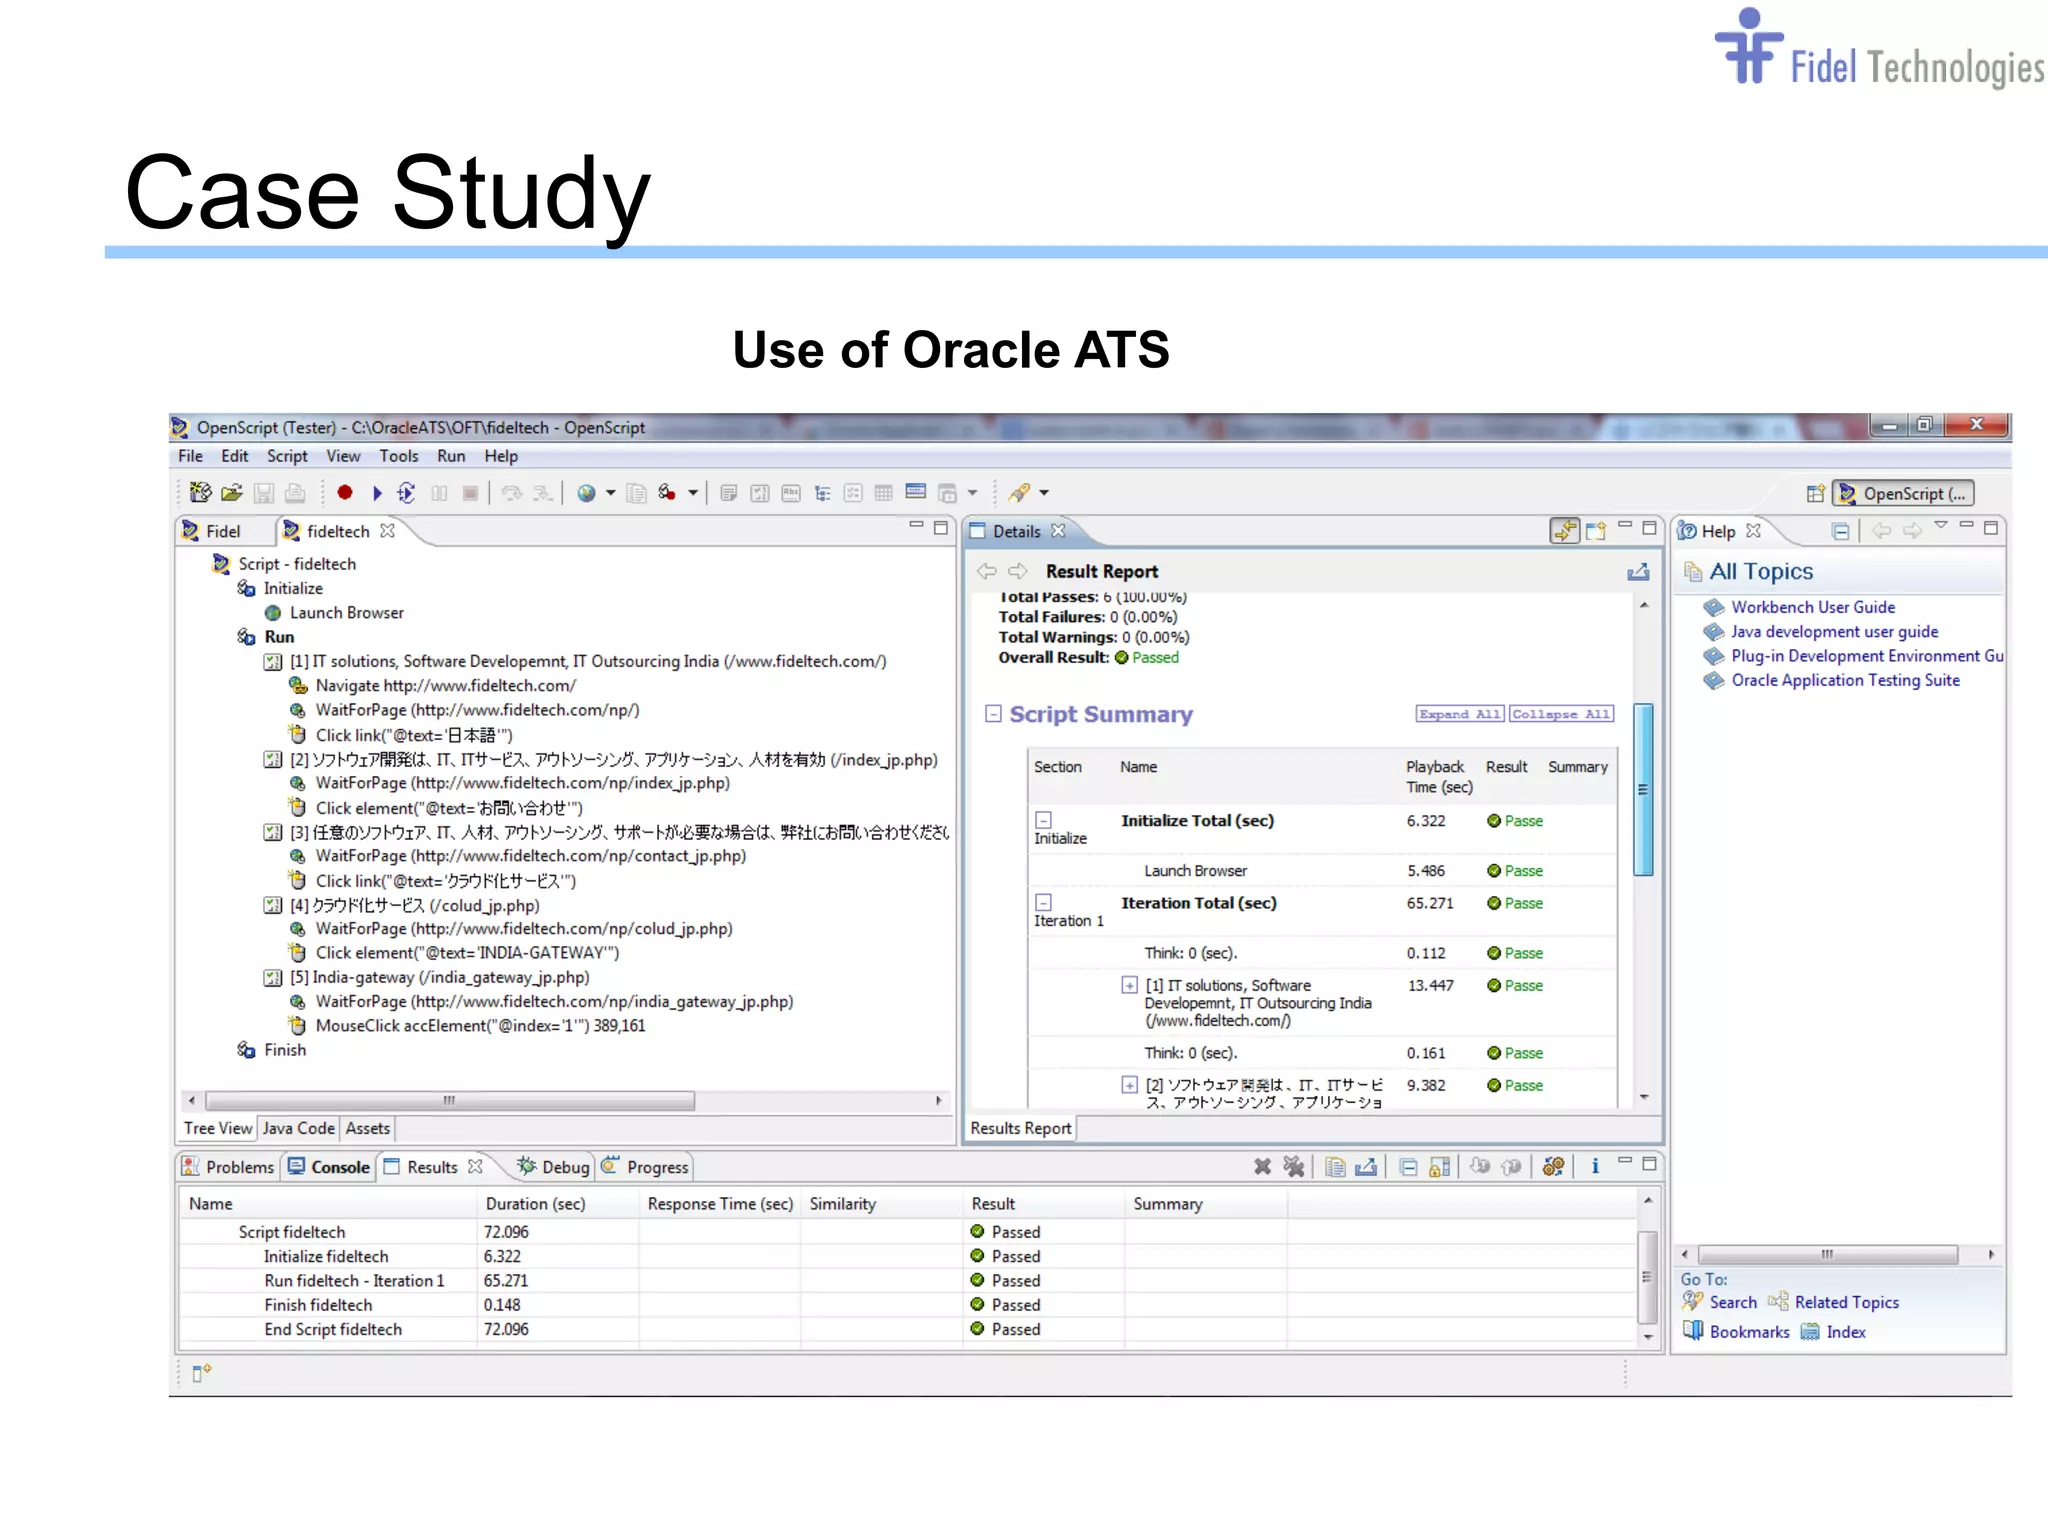Click the blue info icon in Results toolbar
Screen dimensions: 2048x1536
click(1595, 1166)
